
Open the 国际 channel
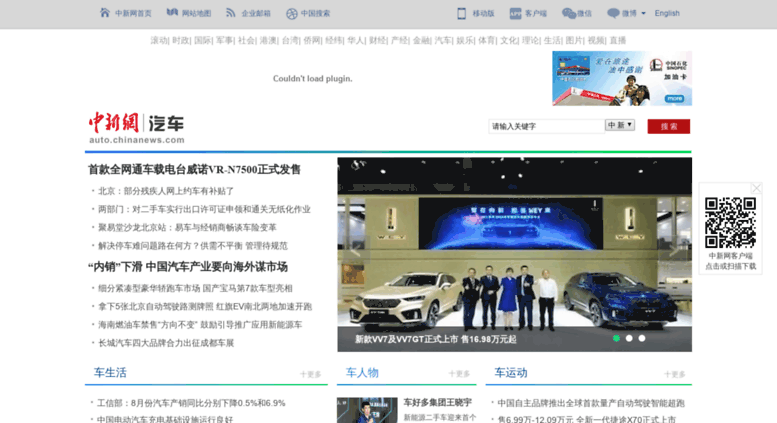202,40
